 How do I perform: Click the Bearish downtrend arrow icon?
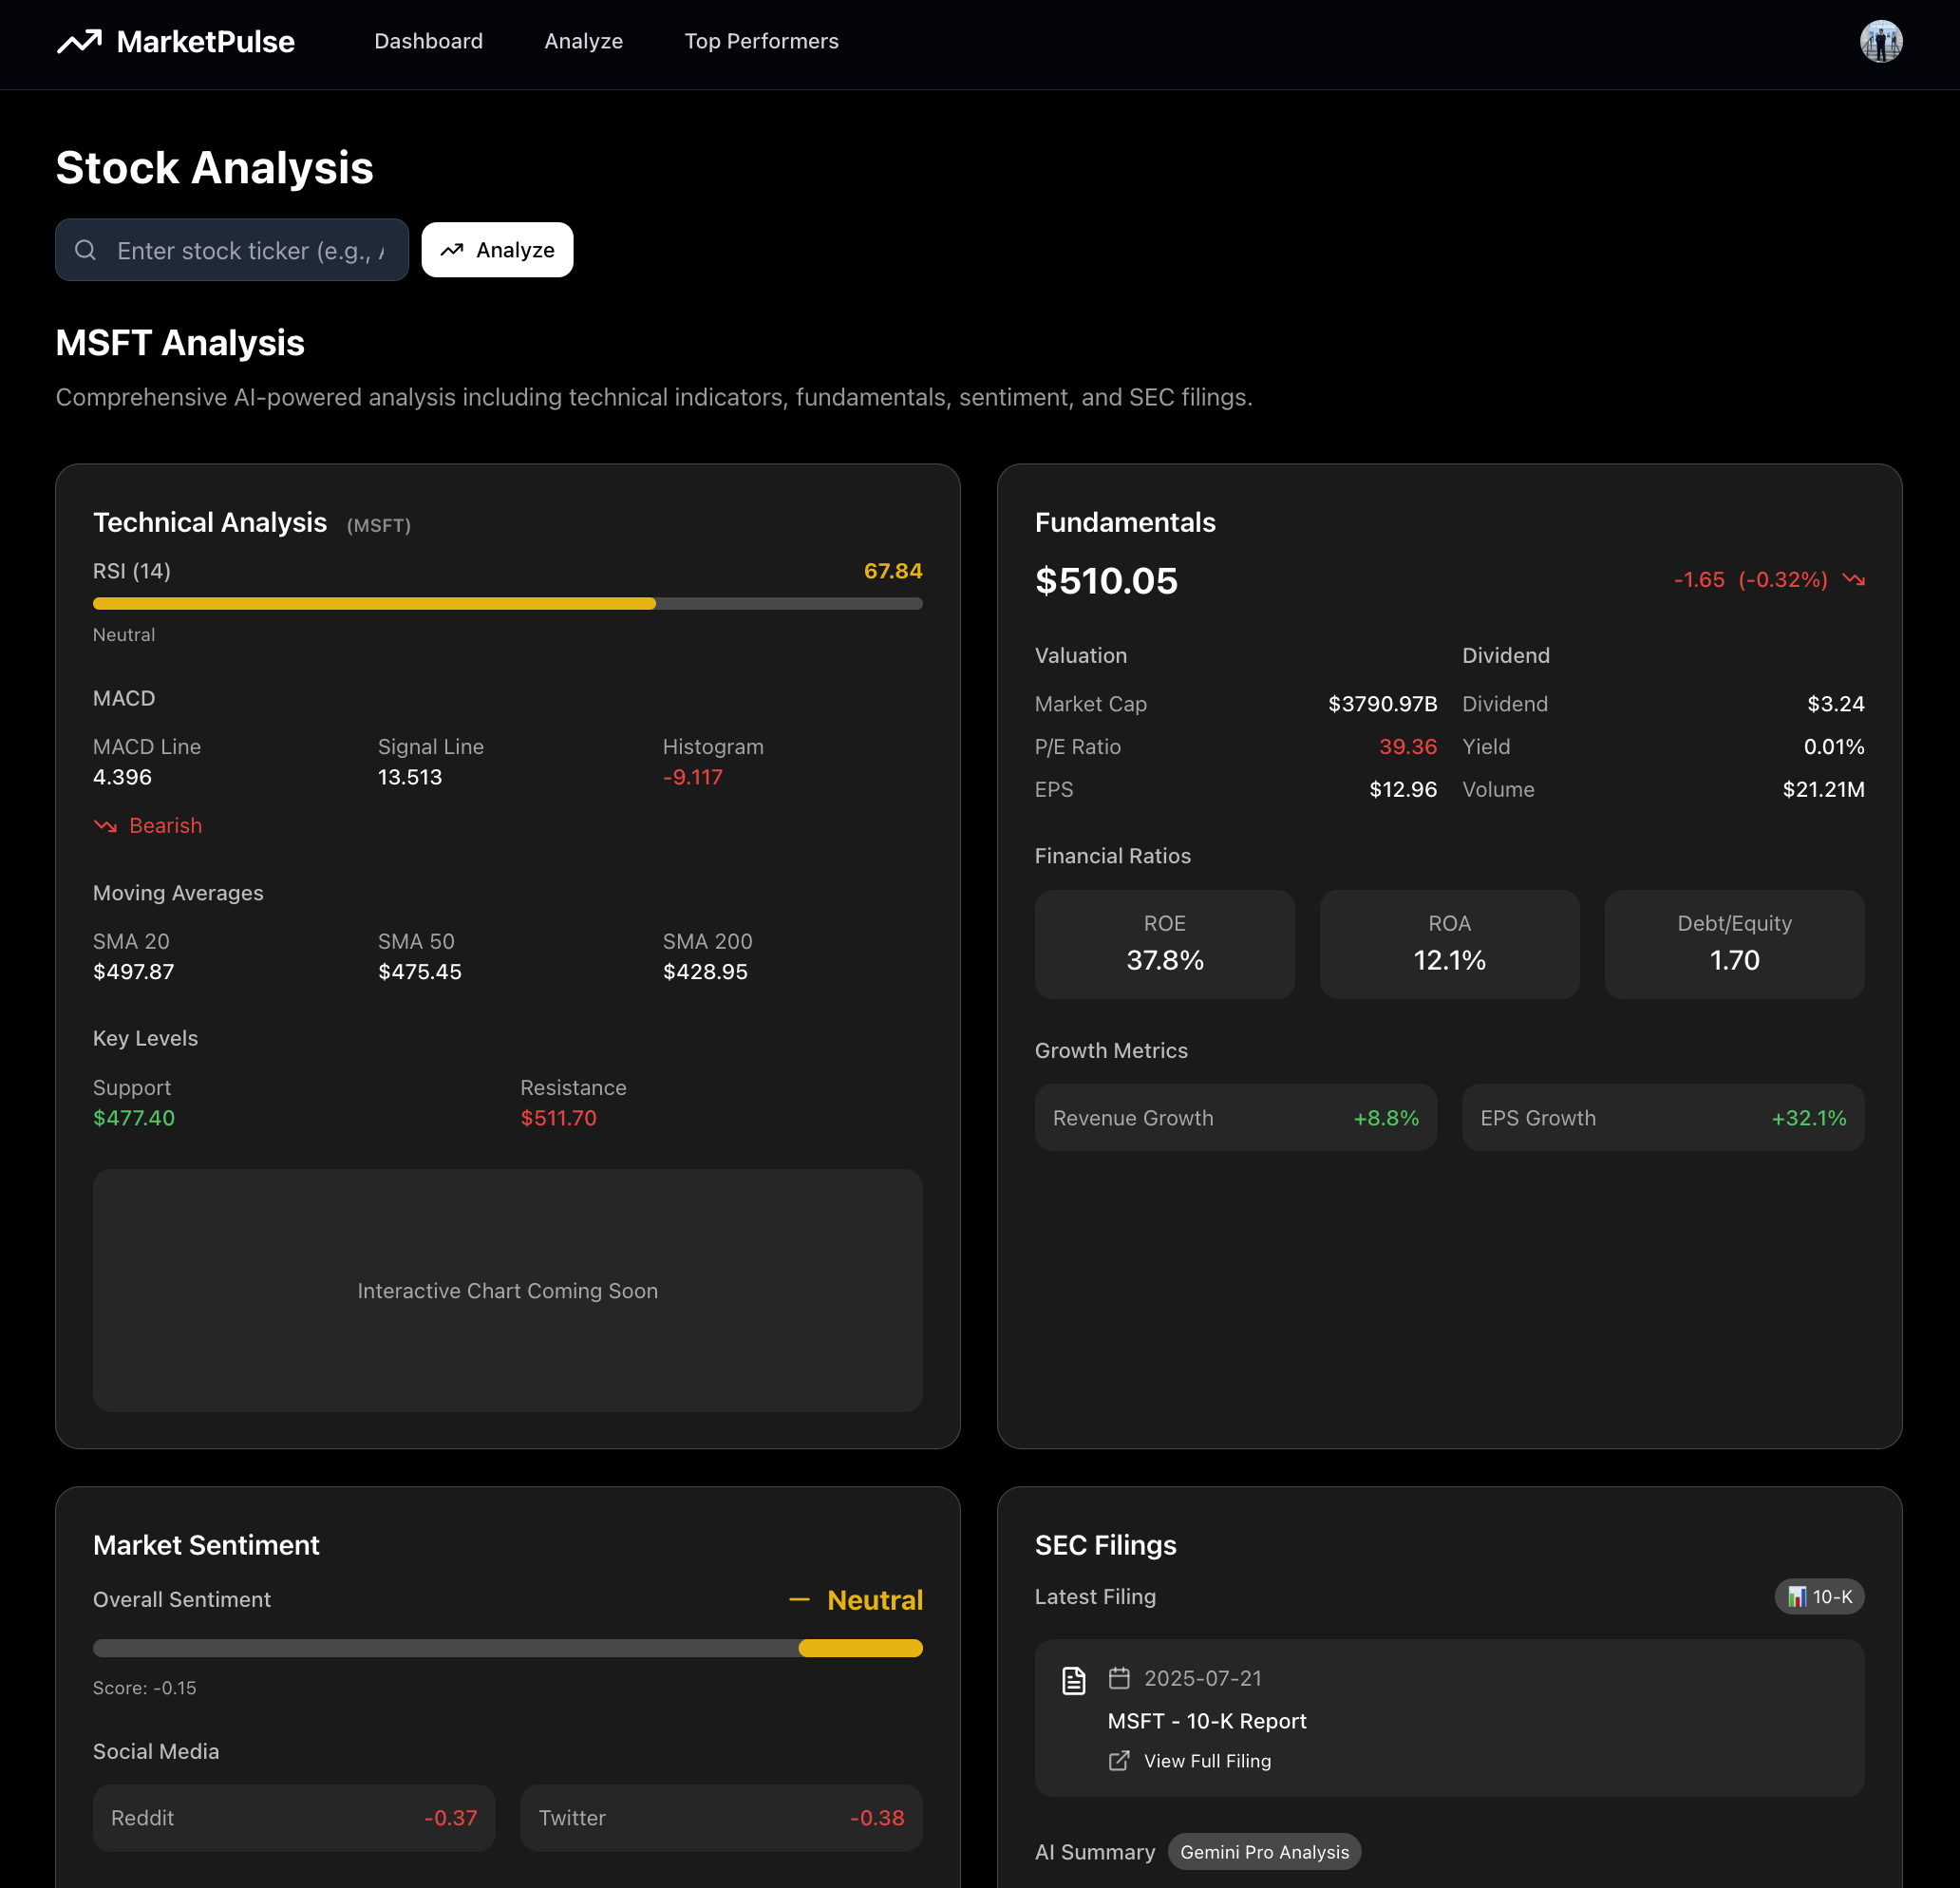tap(105, 826)
